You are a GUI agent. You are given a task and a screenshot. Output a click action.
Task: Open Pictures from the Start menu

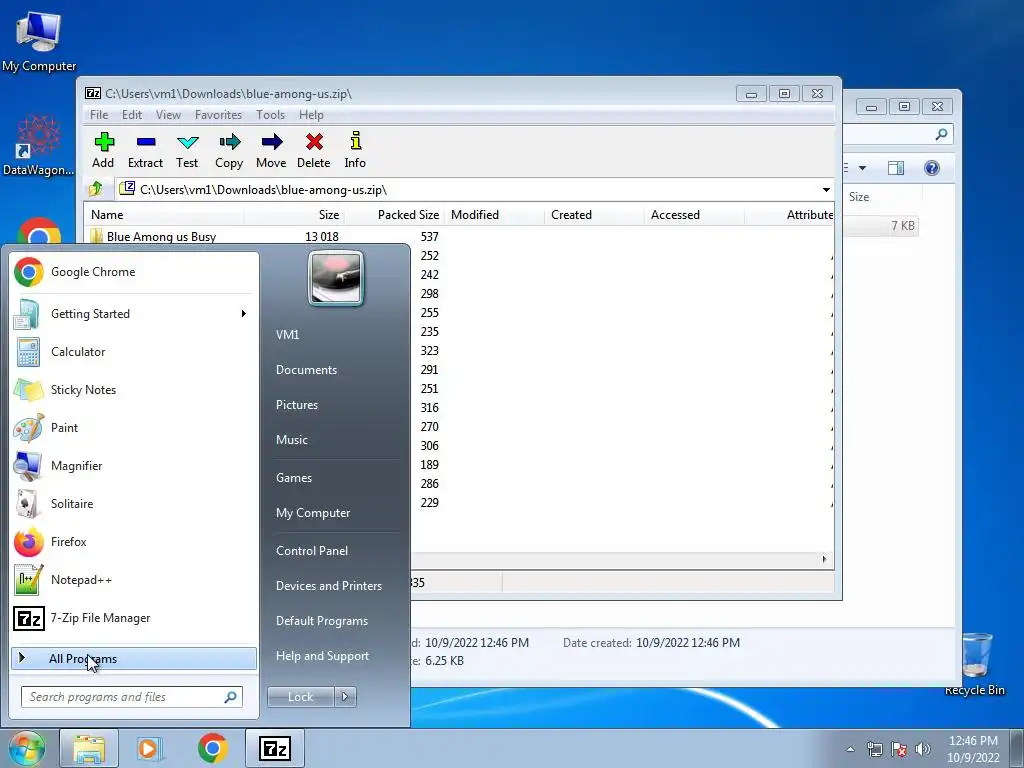(296, 405)
